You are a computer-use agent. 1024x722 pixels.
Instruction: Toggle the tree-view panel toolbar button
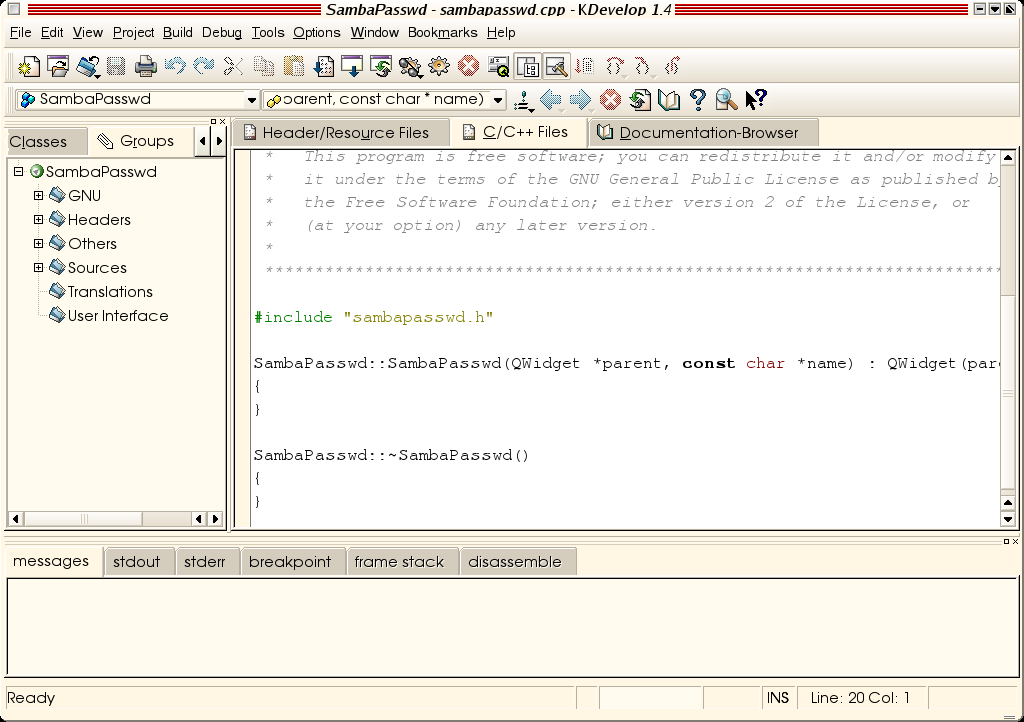[x=528, y=66]
